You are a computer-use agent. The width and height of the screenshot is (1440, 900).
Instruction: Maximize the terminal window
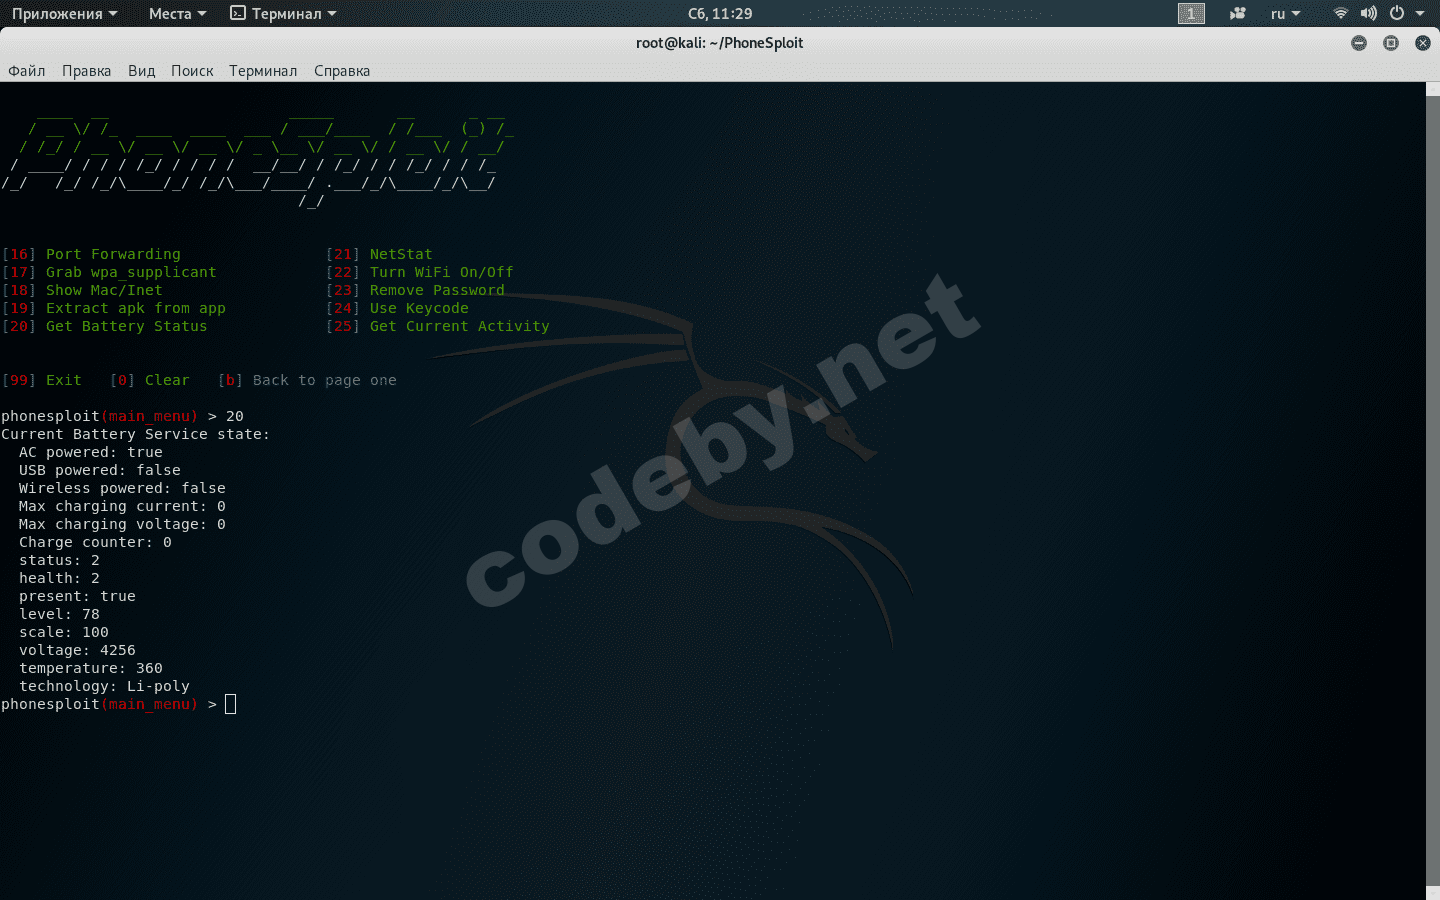(1391, 43)
